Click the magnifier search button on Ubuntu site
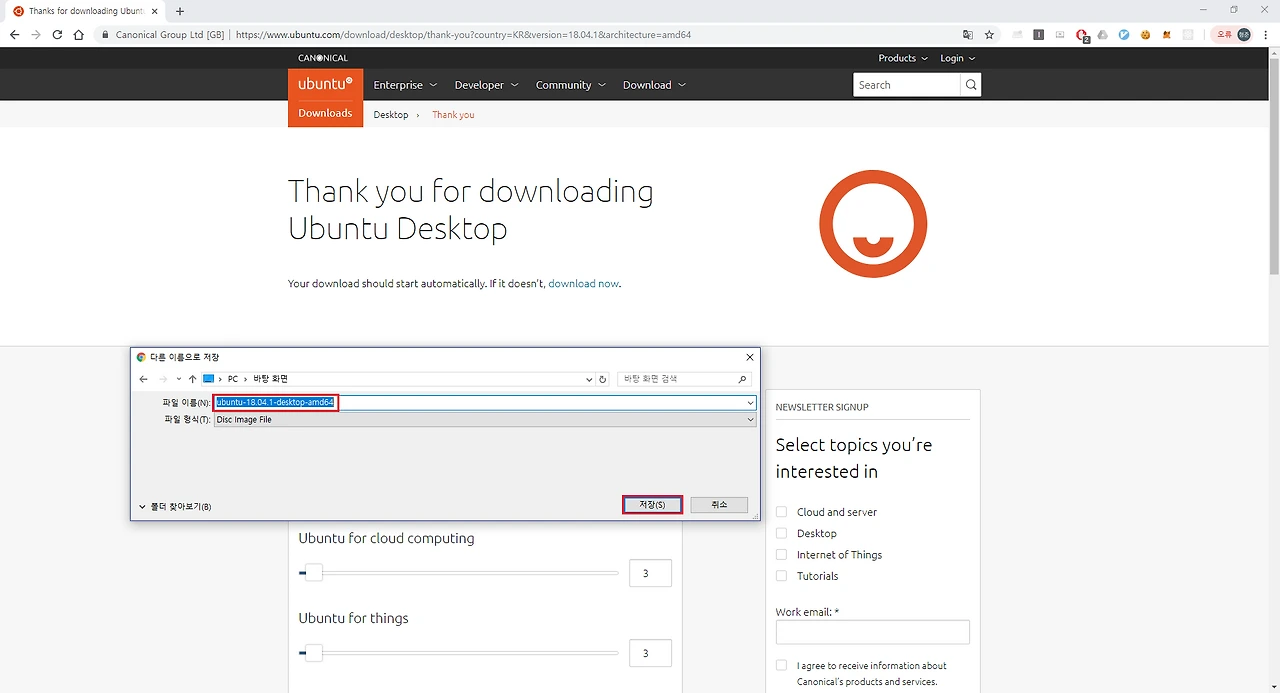Viewport: 1280px width, 693px height. pos(970,85)
